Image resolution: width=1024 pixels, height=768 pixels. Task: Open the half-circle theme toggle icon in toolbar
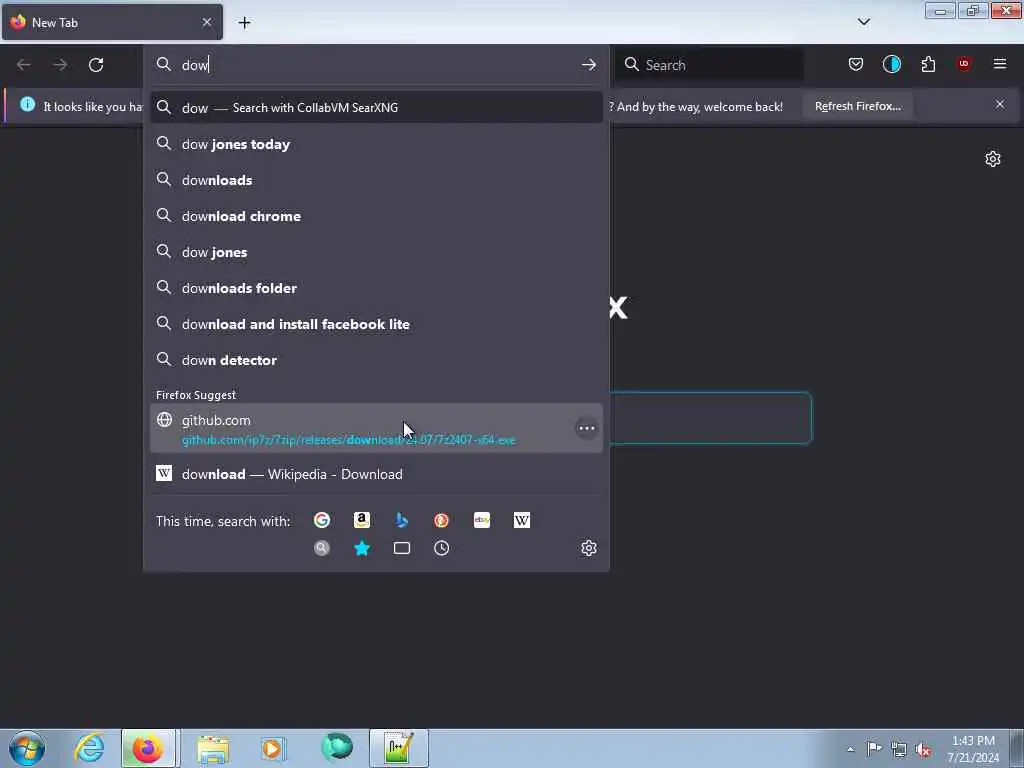tap(891, 64)
